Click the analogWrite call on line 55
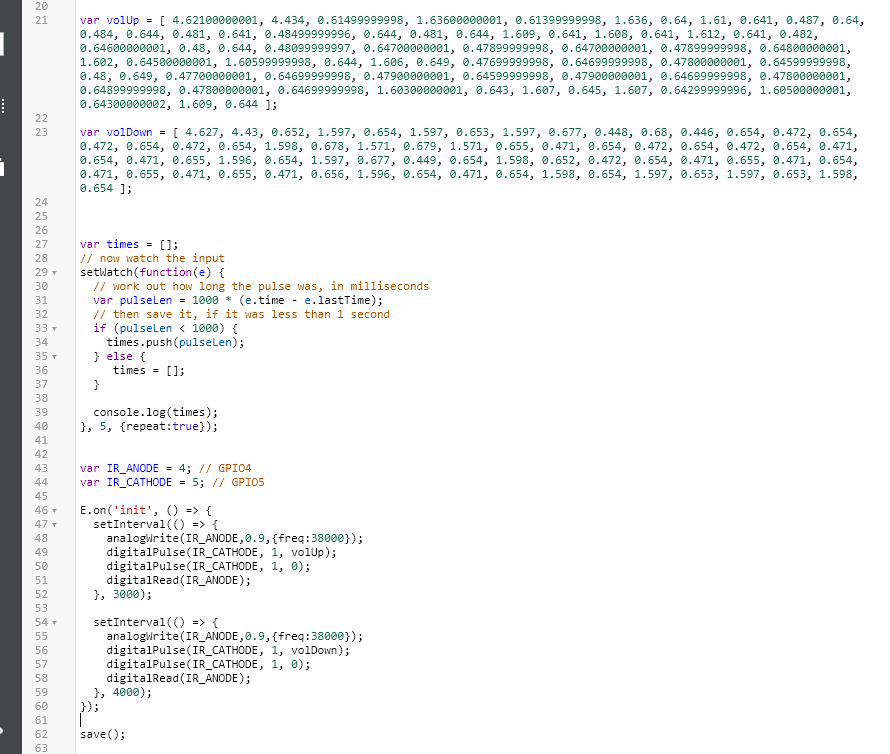Image resolution: width=890 pixels, height=754 pixels. click(x=234, y=636)
